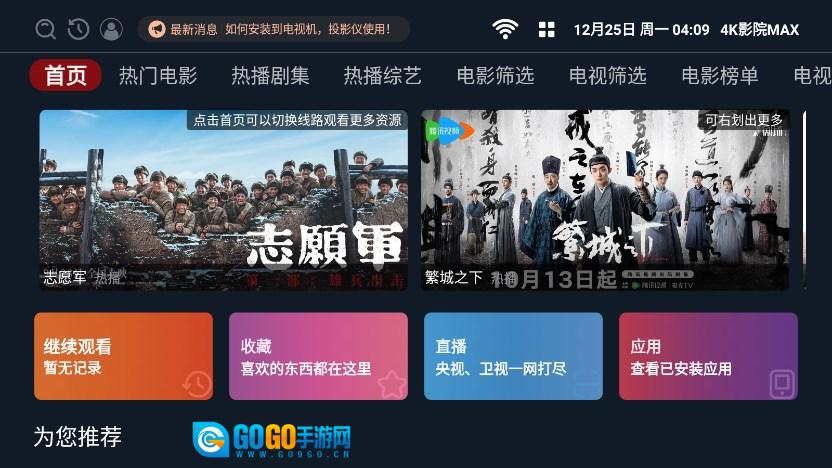Screen dimensions: 832x468
Task: Open the search magnifier icon
Action: pyautogui.click(x=46, y=29)
